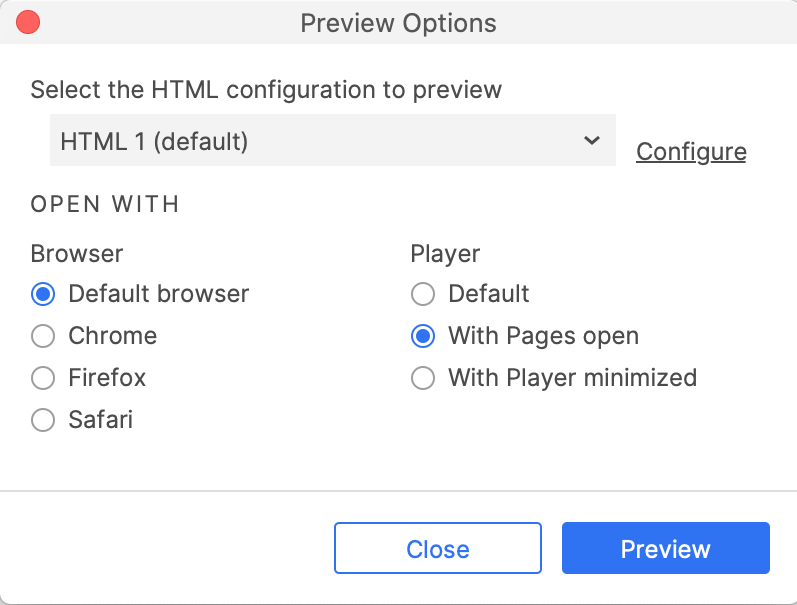Click the blue Preview button
797x605 pixels.
pos(665,549)
